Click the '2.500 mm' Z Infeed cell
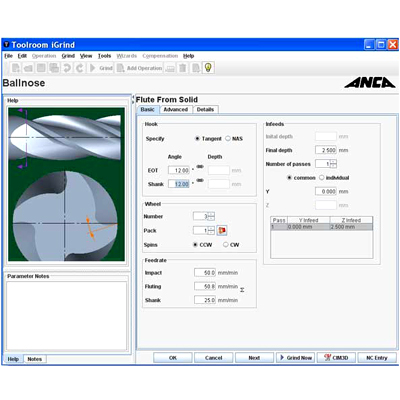 click(351, 227)
